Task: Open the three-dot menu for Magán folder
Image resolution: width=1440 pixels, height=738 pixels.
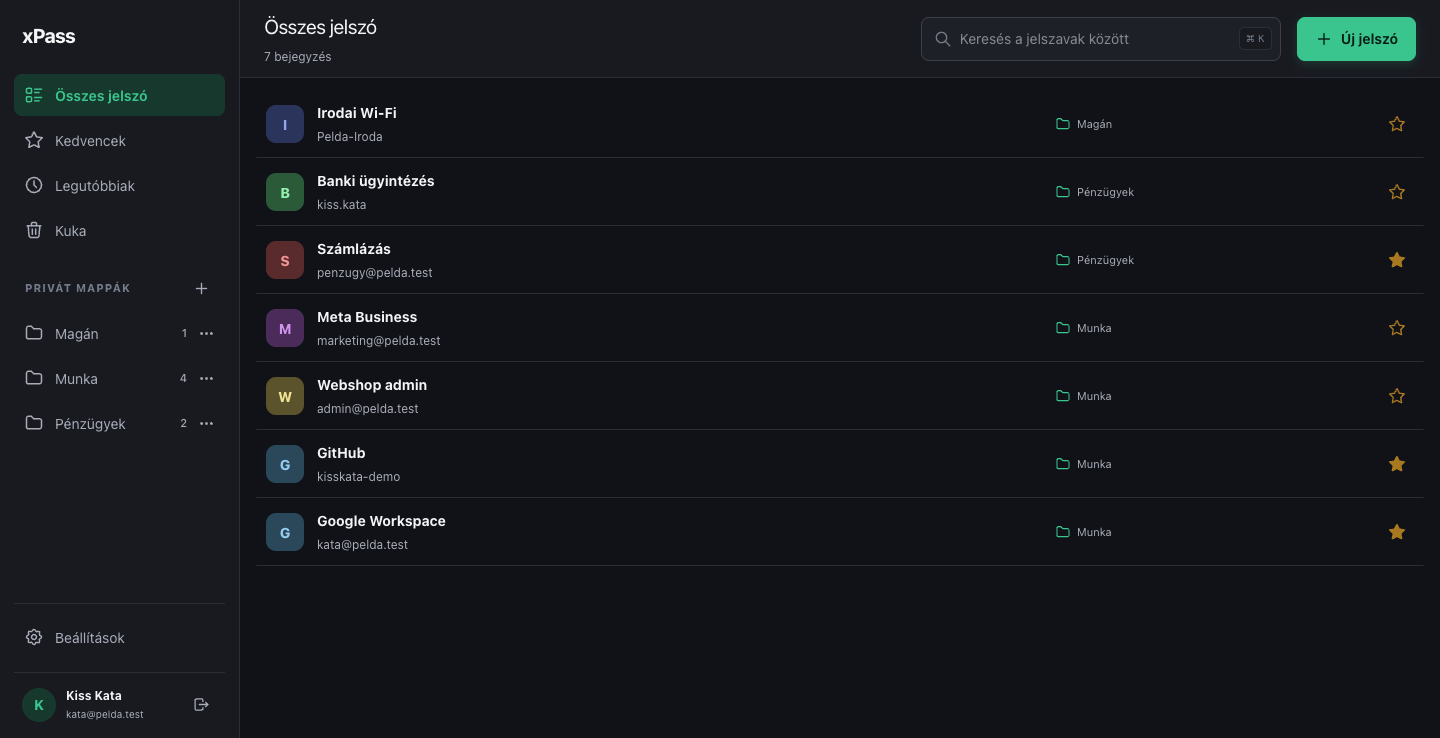Action: [206, 333]
